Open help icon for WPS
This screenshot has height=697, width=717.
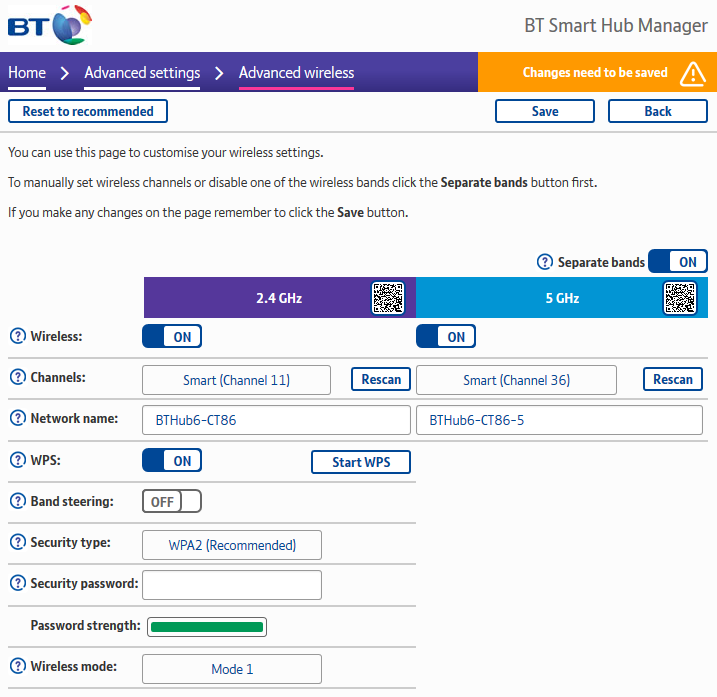point(18,460)
